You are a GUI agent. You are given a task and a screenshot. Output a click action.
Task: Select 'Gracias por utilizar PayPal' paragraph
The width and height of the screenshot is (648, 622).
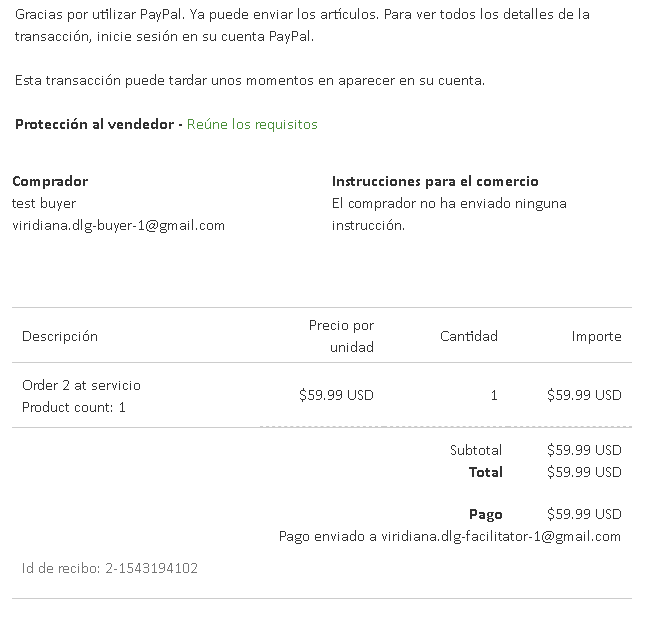302,25
